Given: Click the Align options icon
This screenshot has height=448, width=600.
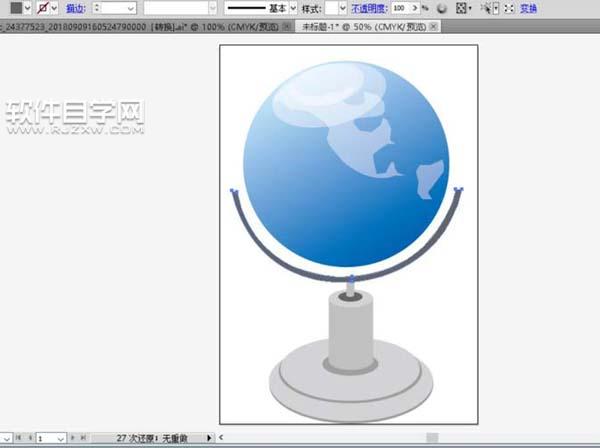Looking at the screenshot, I should 461,8.
